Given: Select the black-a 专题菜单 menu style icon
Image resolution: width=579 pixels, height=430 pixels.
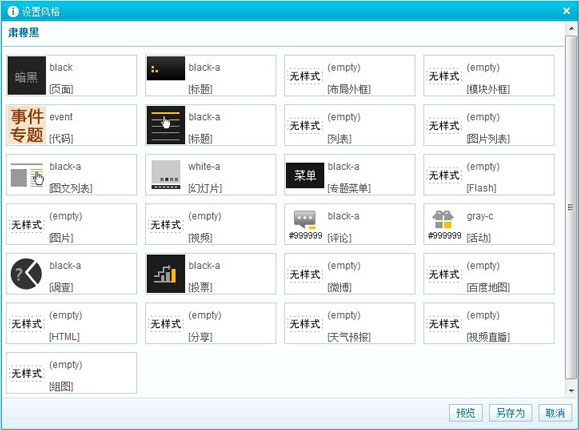Looking at the screenshot, I should (305, 175).
